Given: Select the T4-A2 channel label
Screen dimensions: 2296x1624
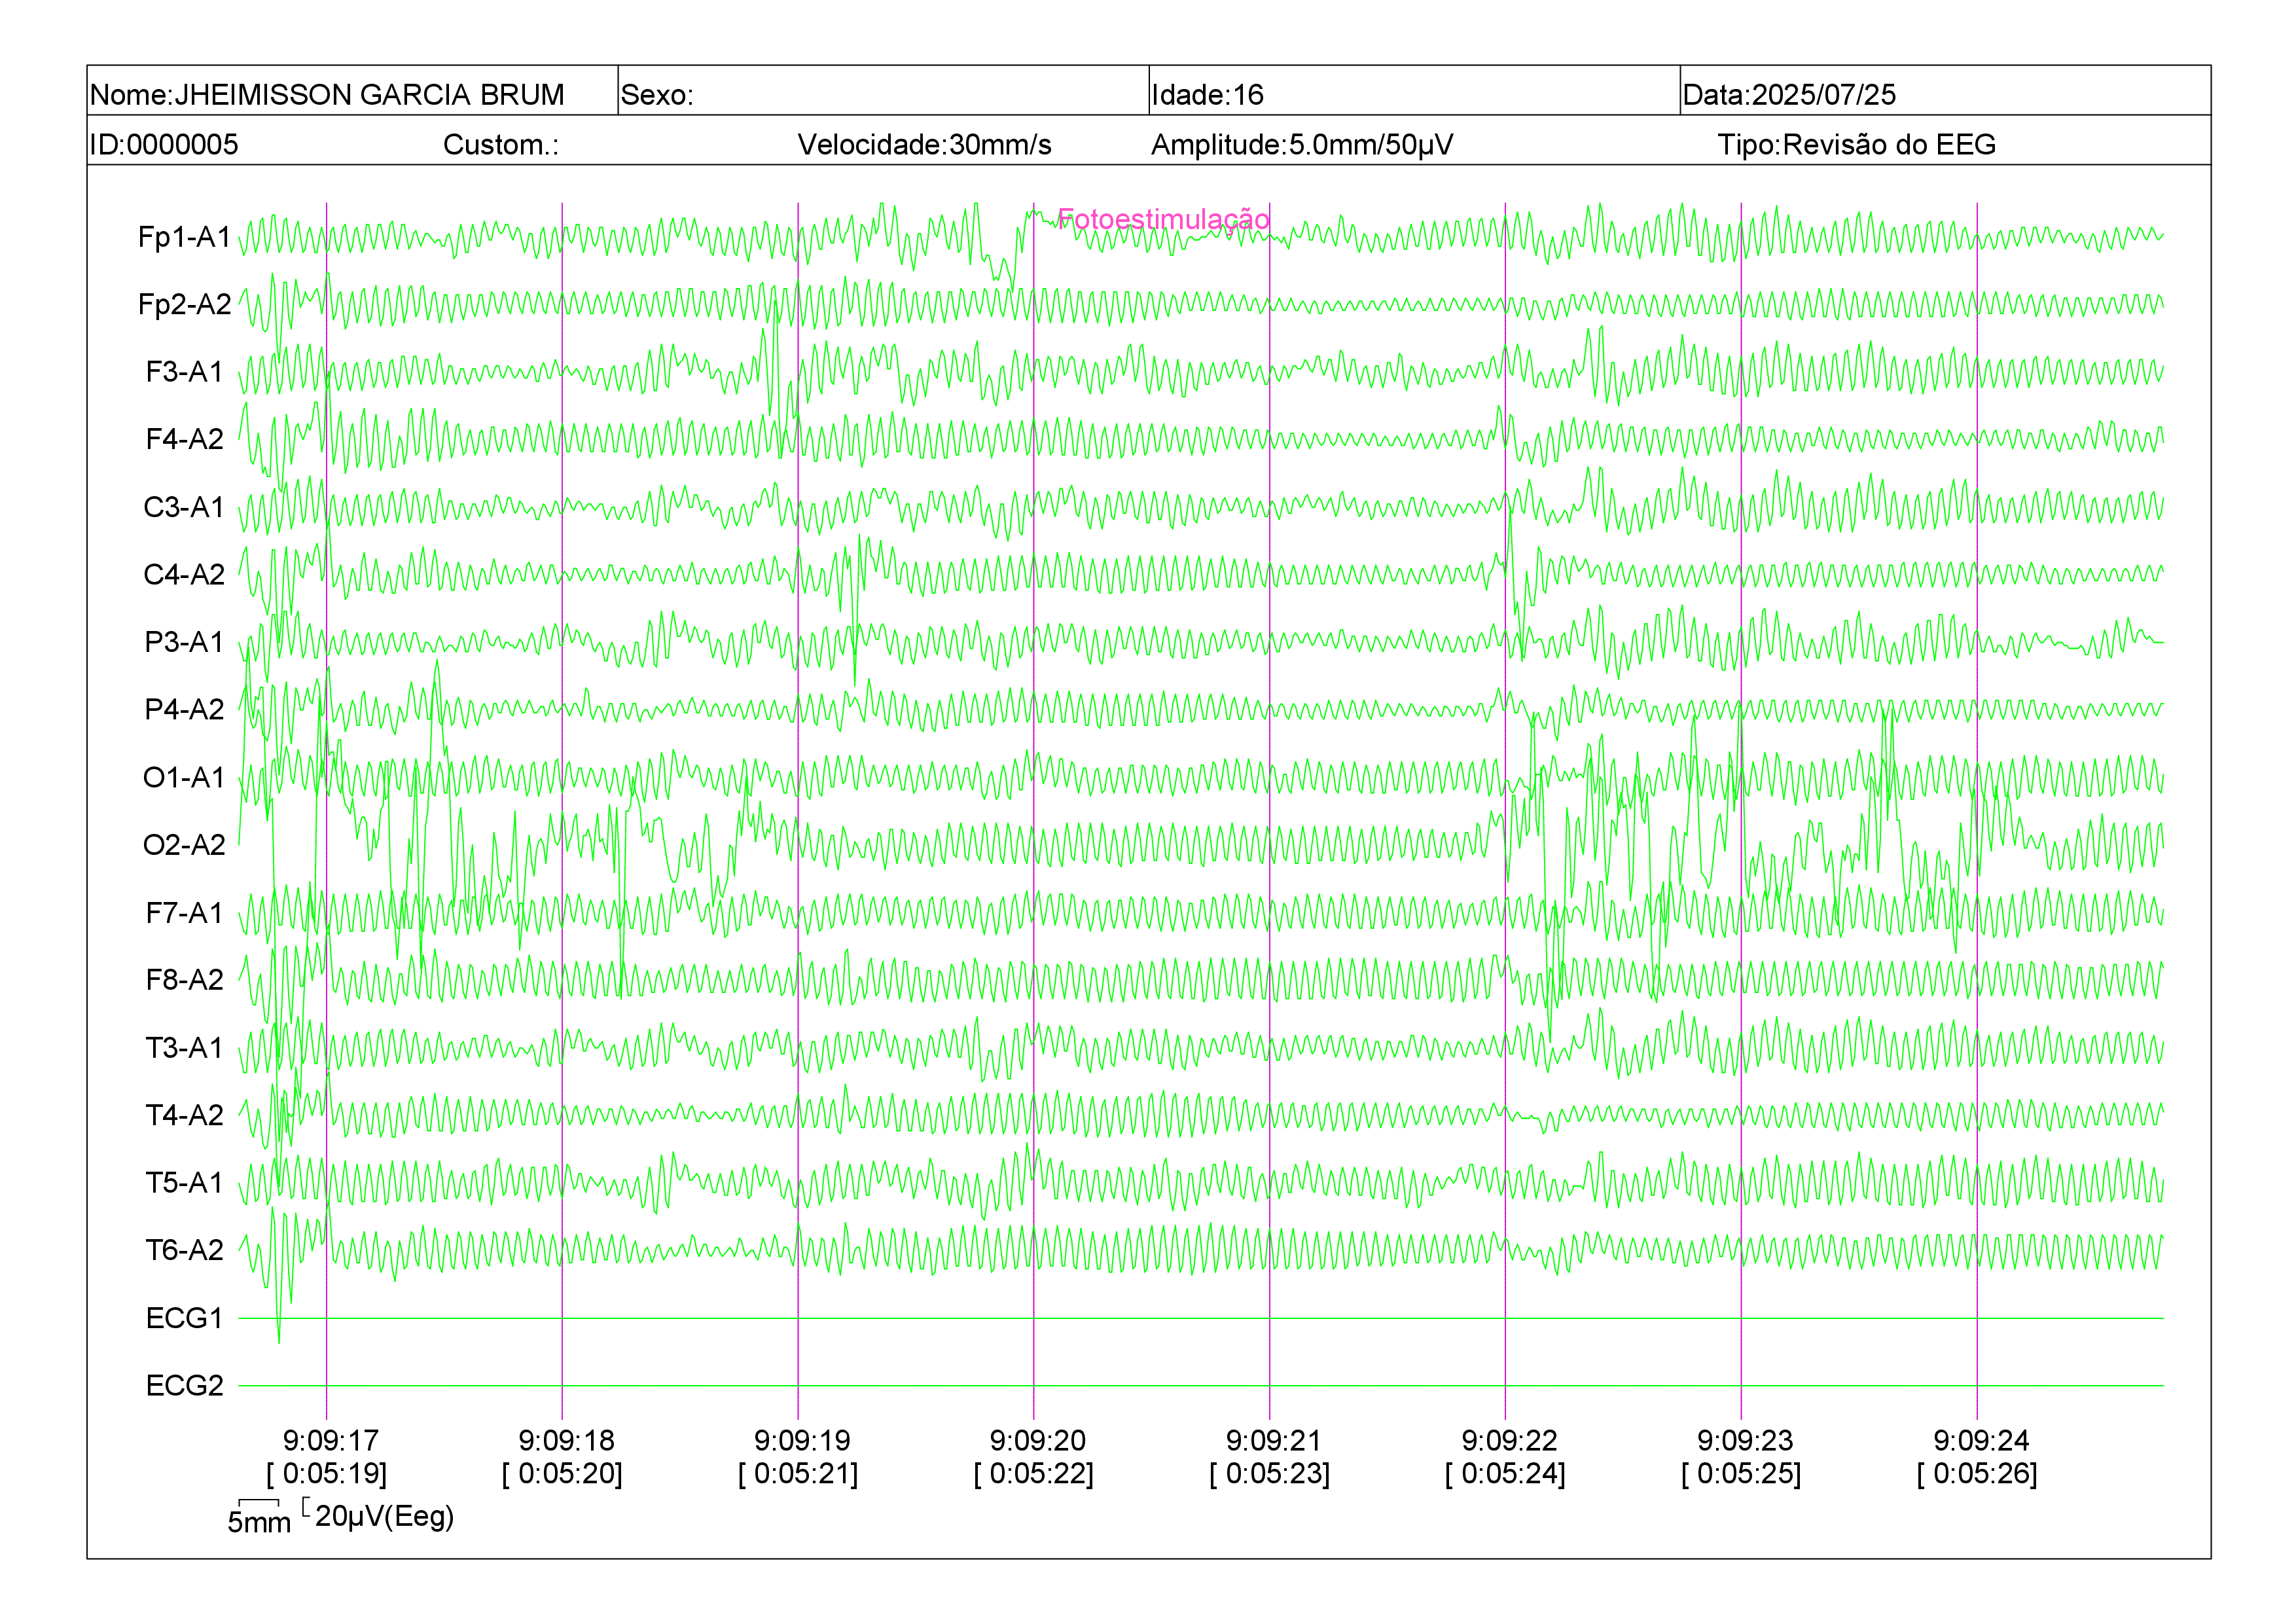Looking at the screenshot, I should coord(184,1115).
